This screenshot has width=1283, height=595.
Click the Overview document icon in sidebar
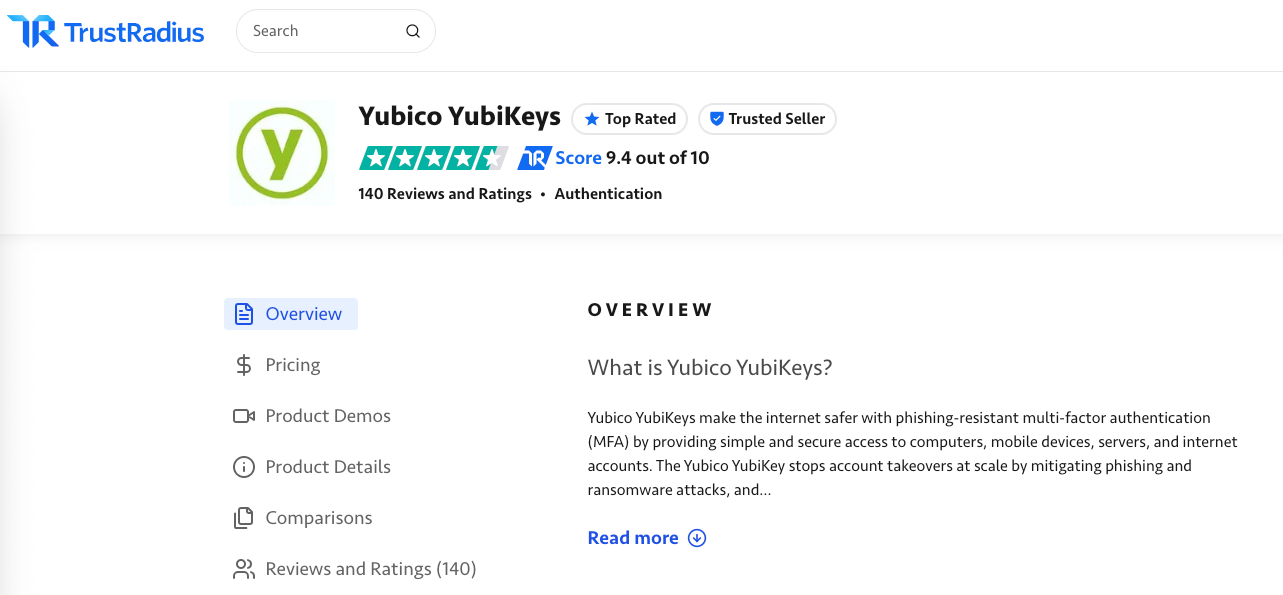click(x=243, y=314)
